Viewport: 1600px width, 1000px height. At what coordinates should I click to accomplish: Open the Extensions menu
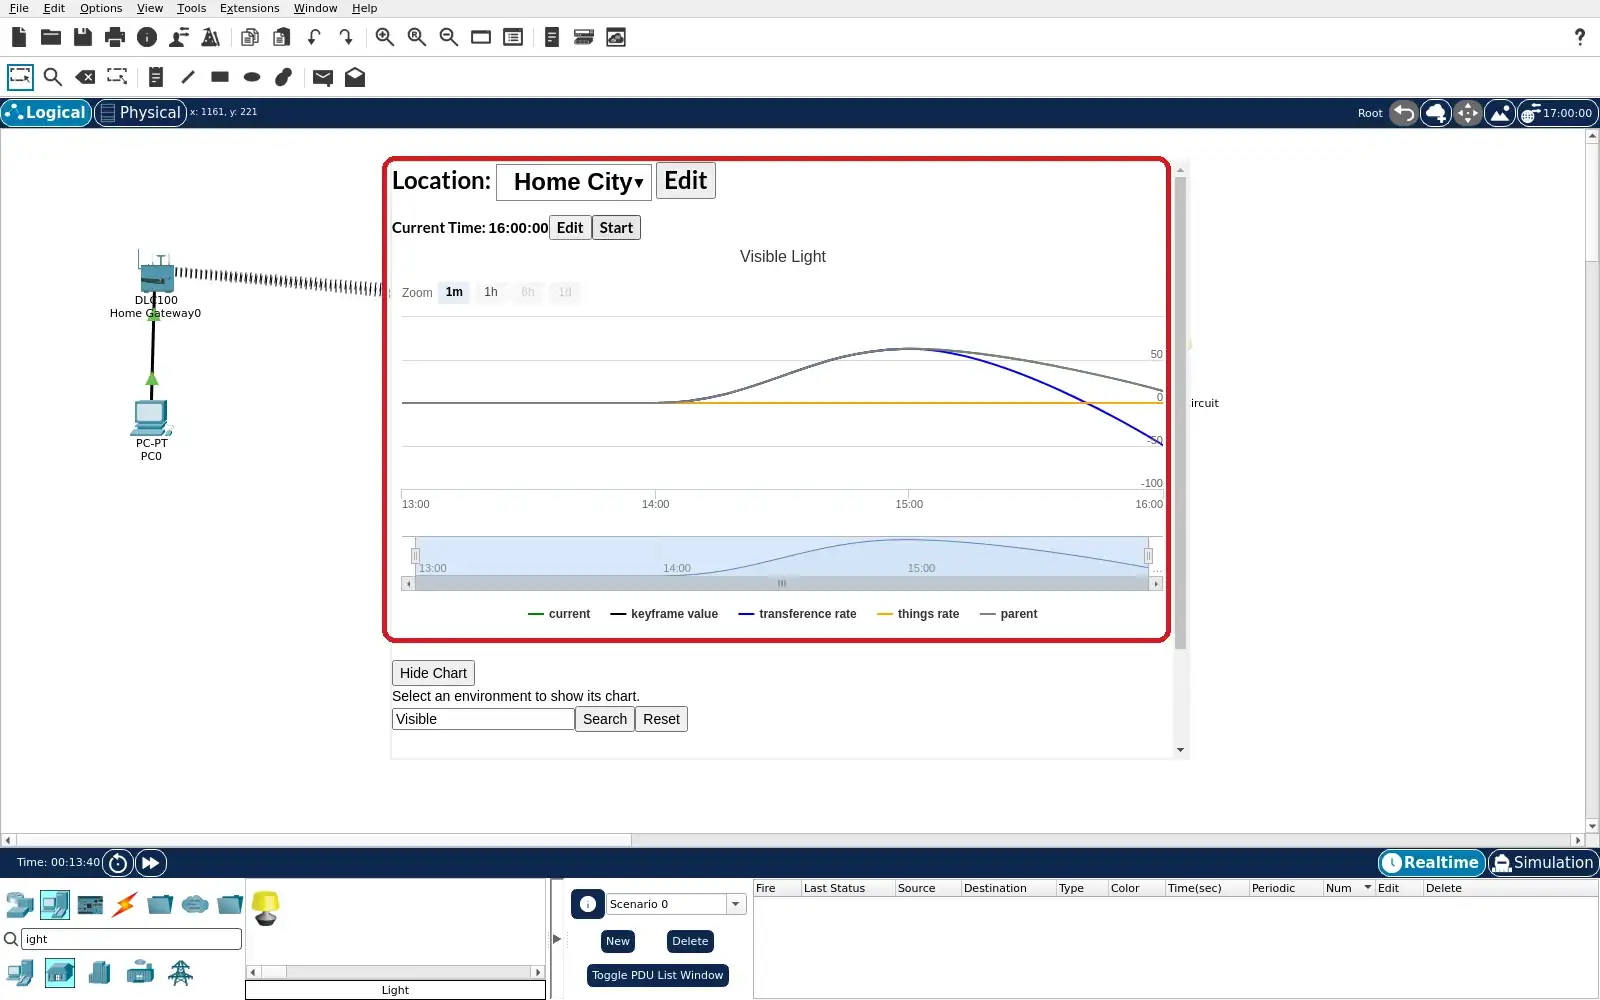coord(249,8)
